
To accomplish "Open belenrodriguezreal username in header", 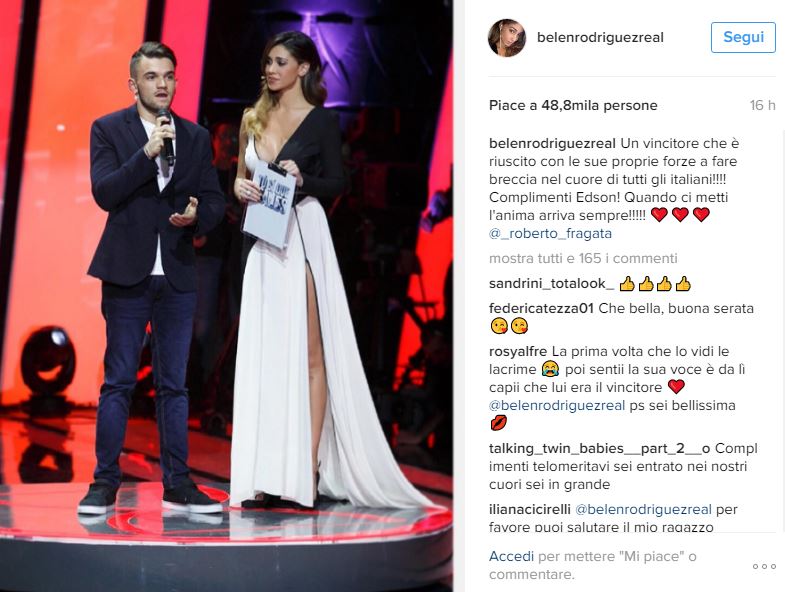I will pos(600,38).
